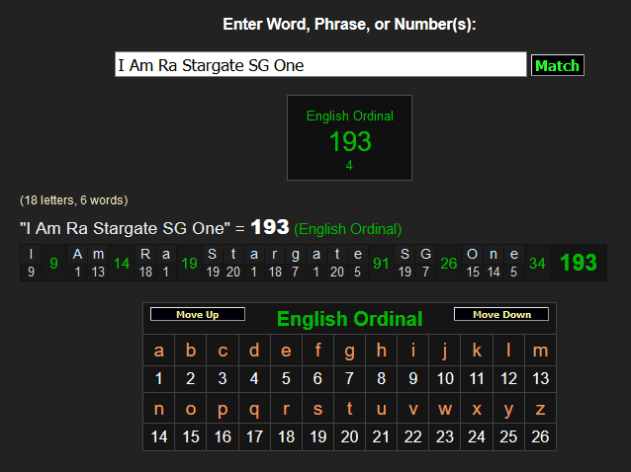Select letter "a" in the cipher chart
631x472 pixels.
coord(158,351)
